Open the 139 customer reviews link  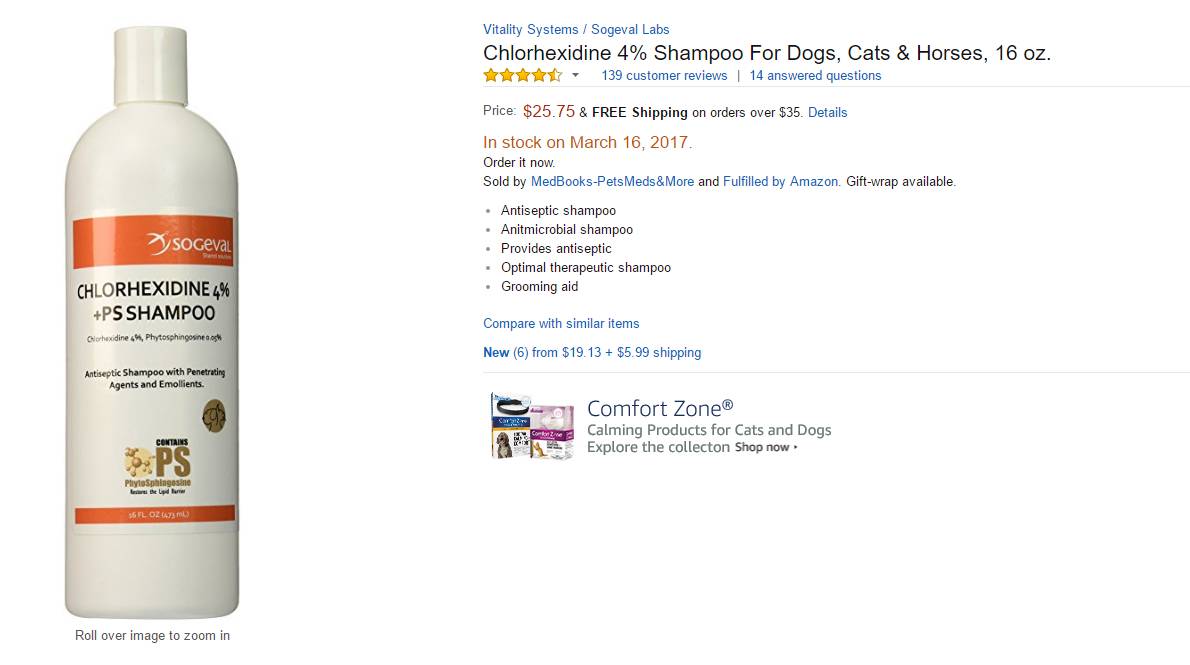[x=664, y=76]
